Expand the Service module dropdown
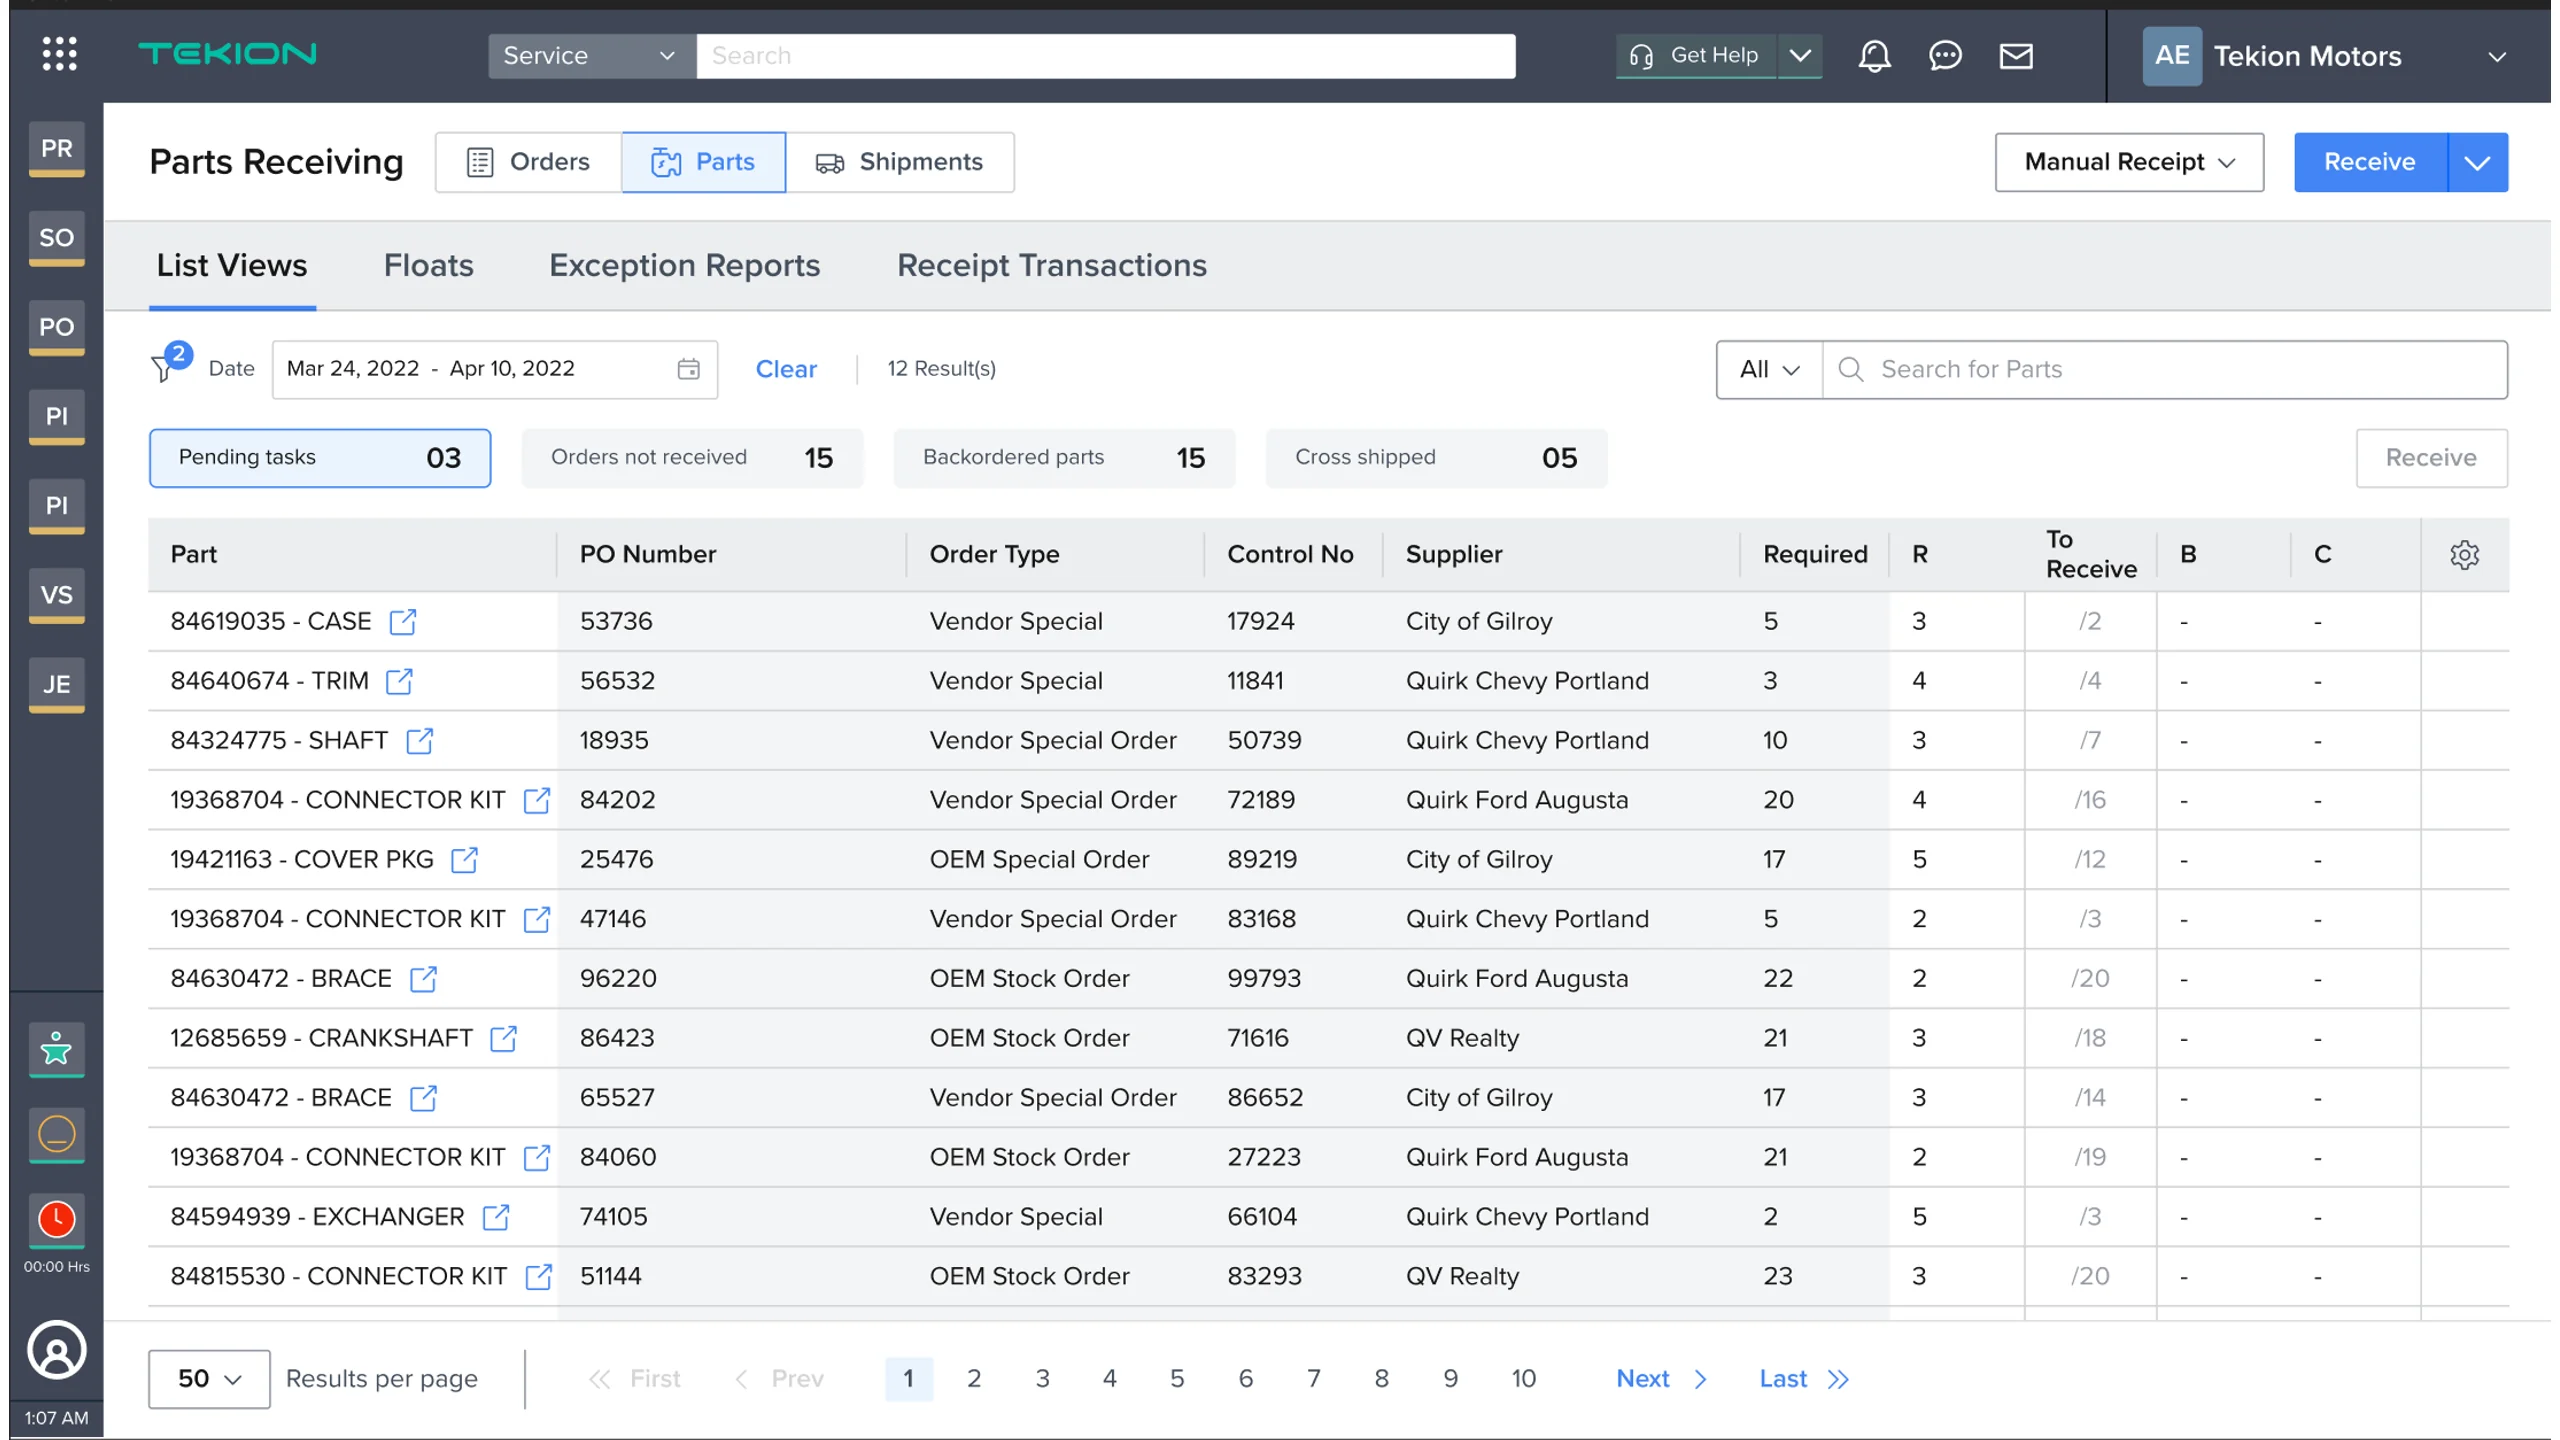 [x=592, y=56]
